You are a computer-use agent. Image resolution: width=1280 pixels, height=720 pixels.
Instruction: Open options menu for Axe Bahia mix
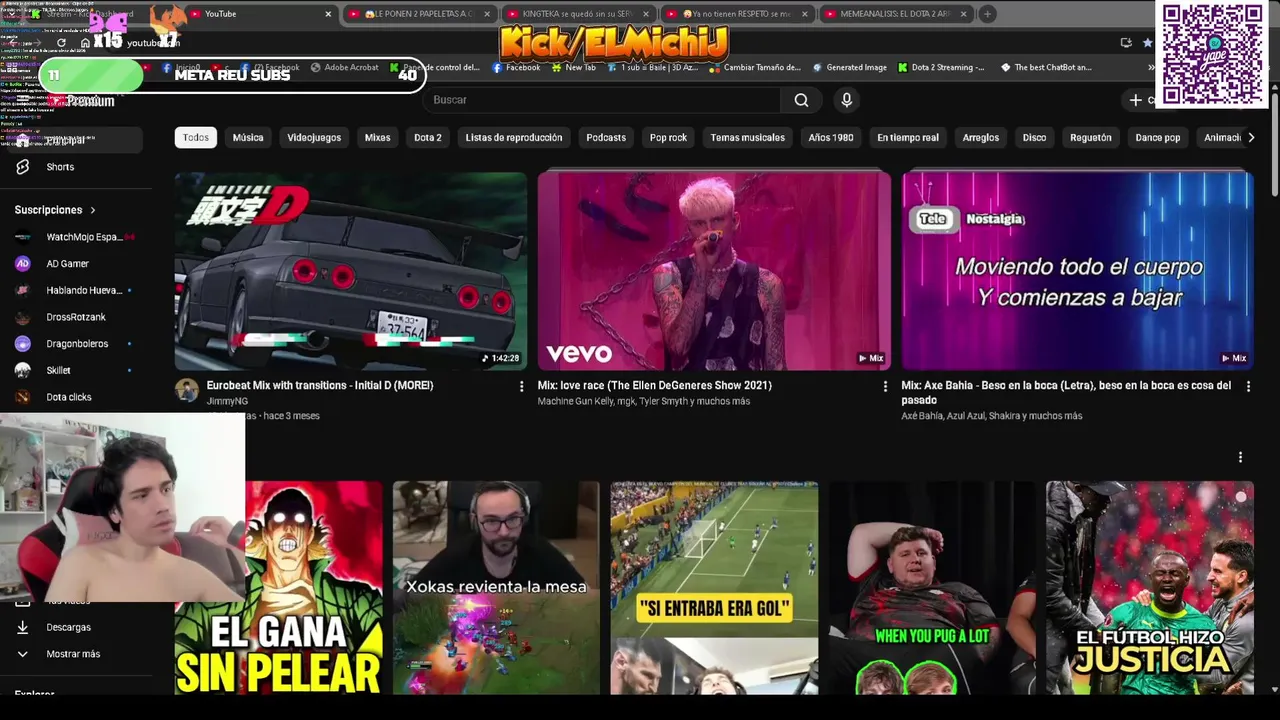click(x=1247, y=386)
